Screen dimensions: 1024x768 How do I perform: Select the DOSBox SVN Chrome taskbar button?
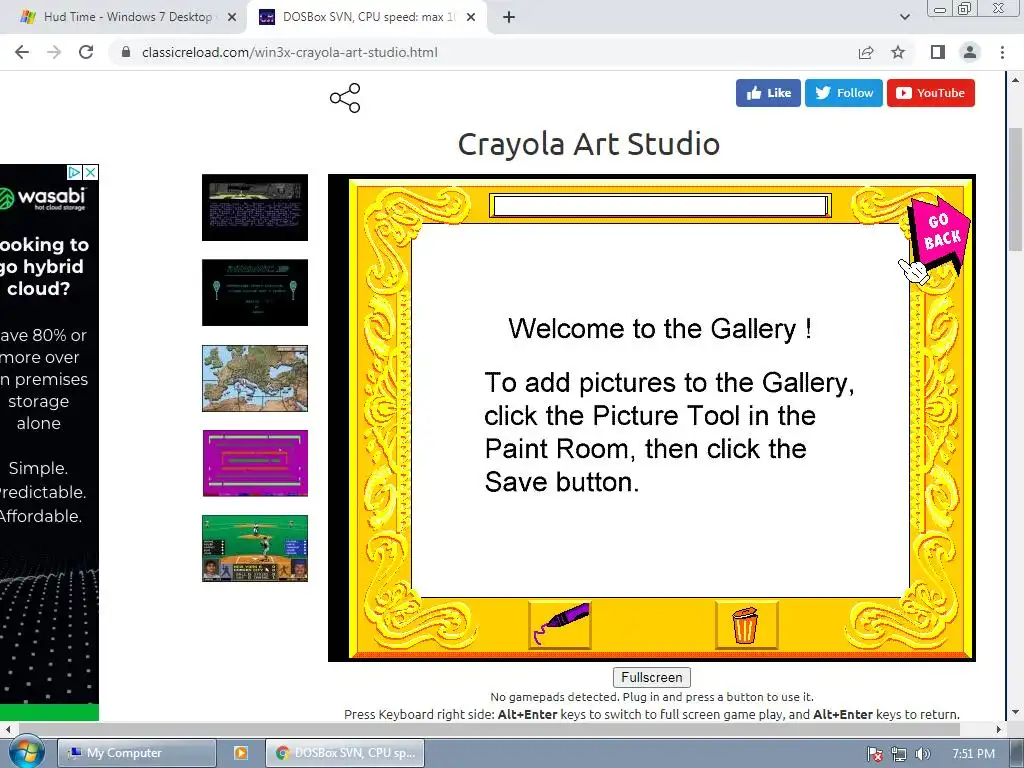[345, 753]
